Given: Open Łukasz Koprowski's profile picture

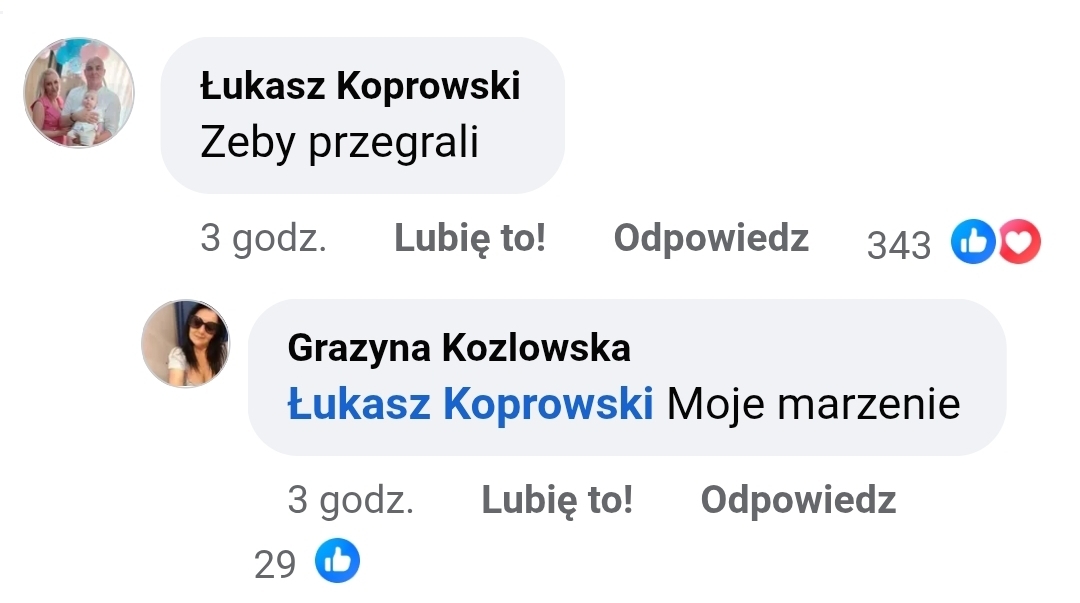Looking at the screenshot, I should click(x=79, y=95).
